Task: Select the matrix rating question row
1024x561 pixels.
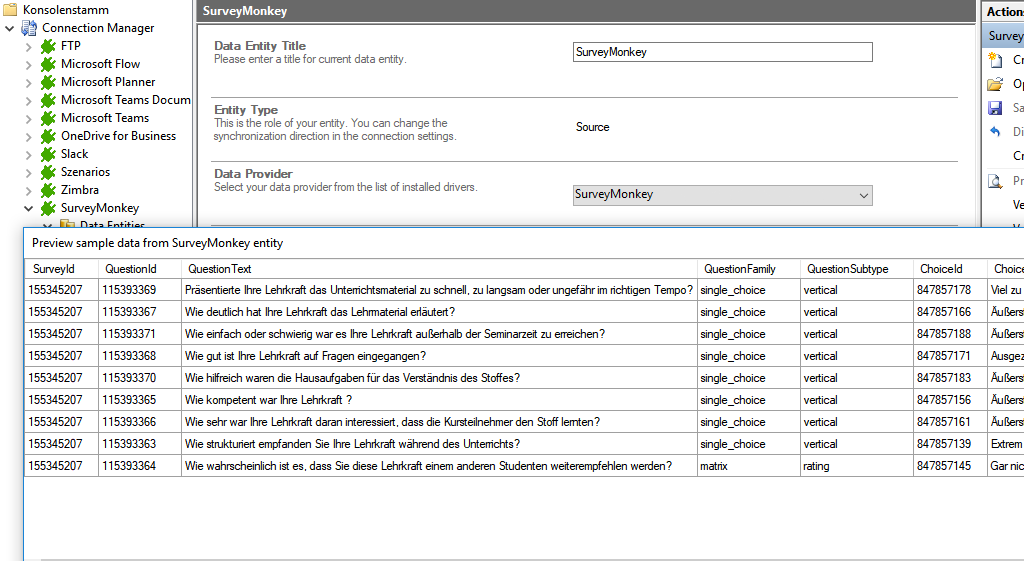Action: tap(428, 466)
